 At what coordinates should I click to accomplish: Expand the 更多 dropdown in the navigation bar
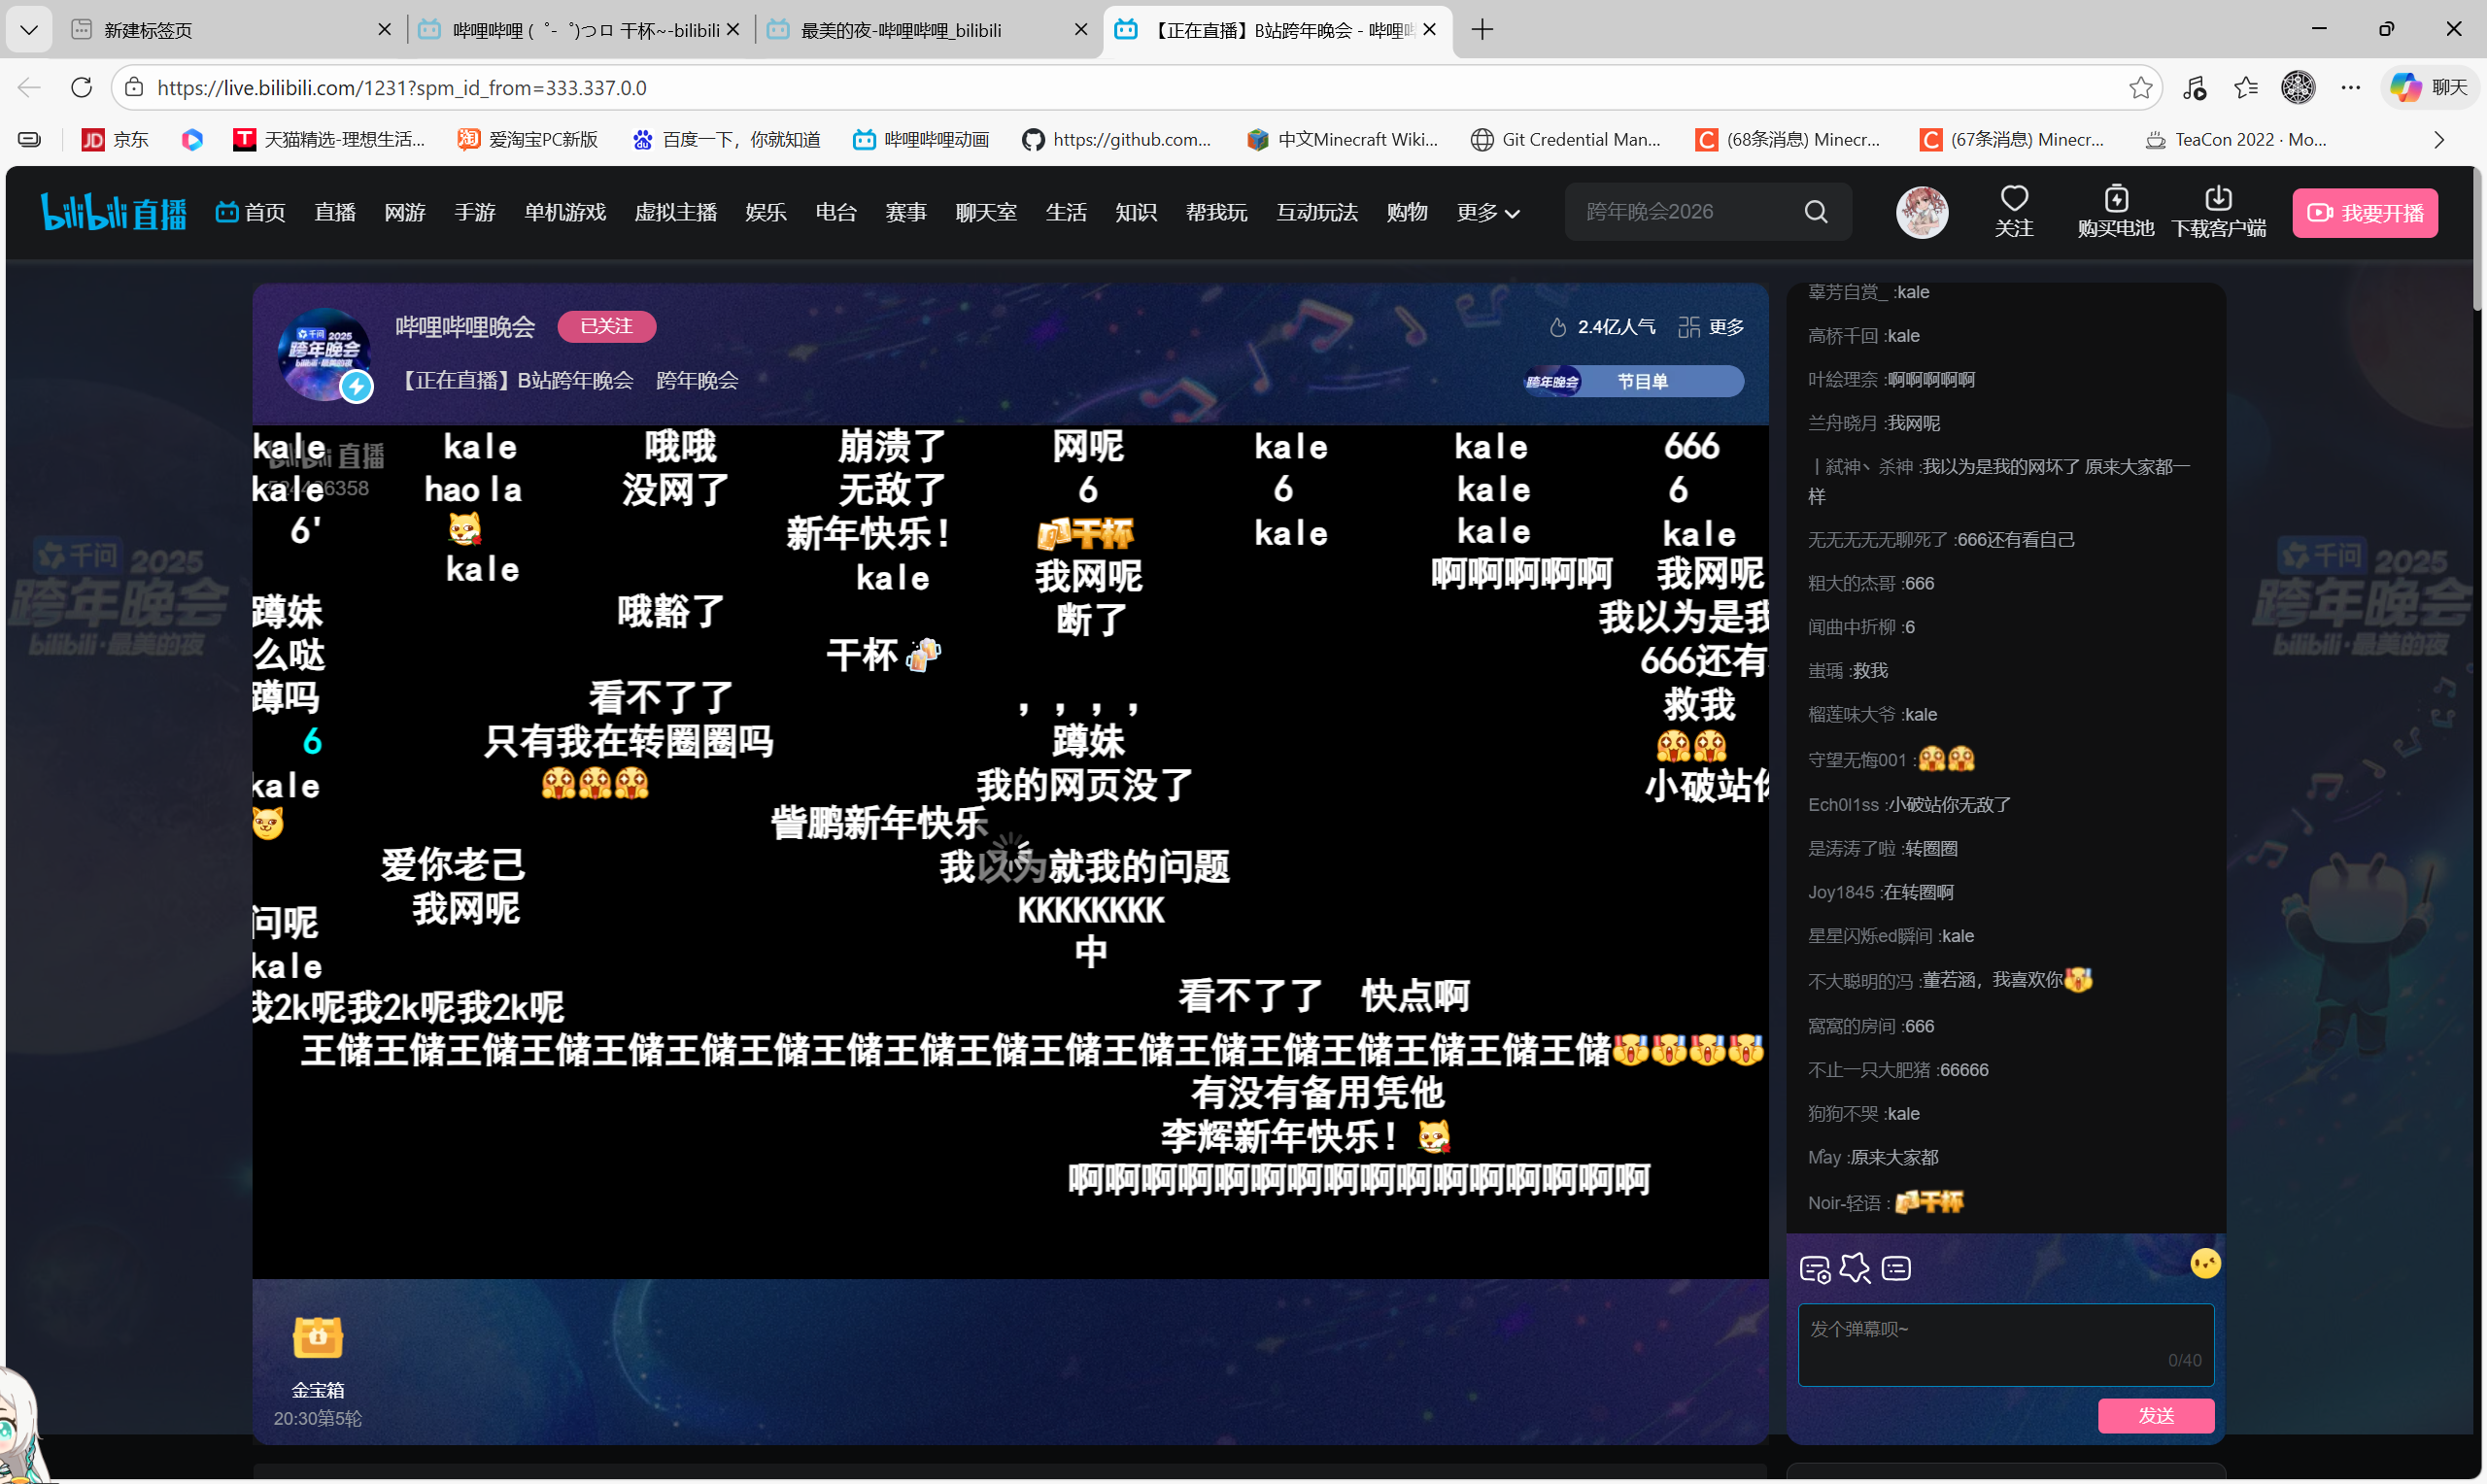click(1487, 212)
